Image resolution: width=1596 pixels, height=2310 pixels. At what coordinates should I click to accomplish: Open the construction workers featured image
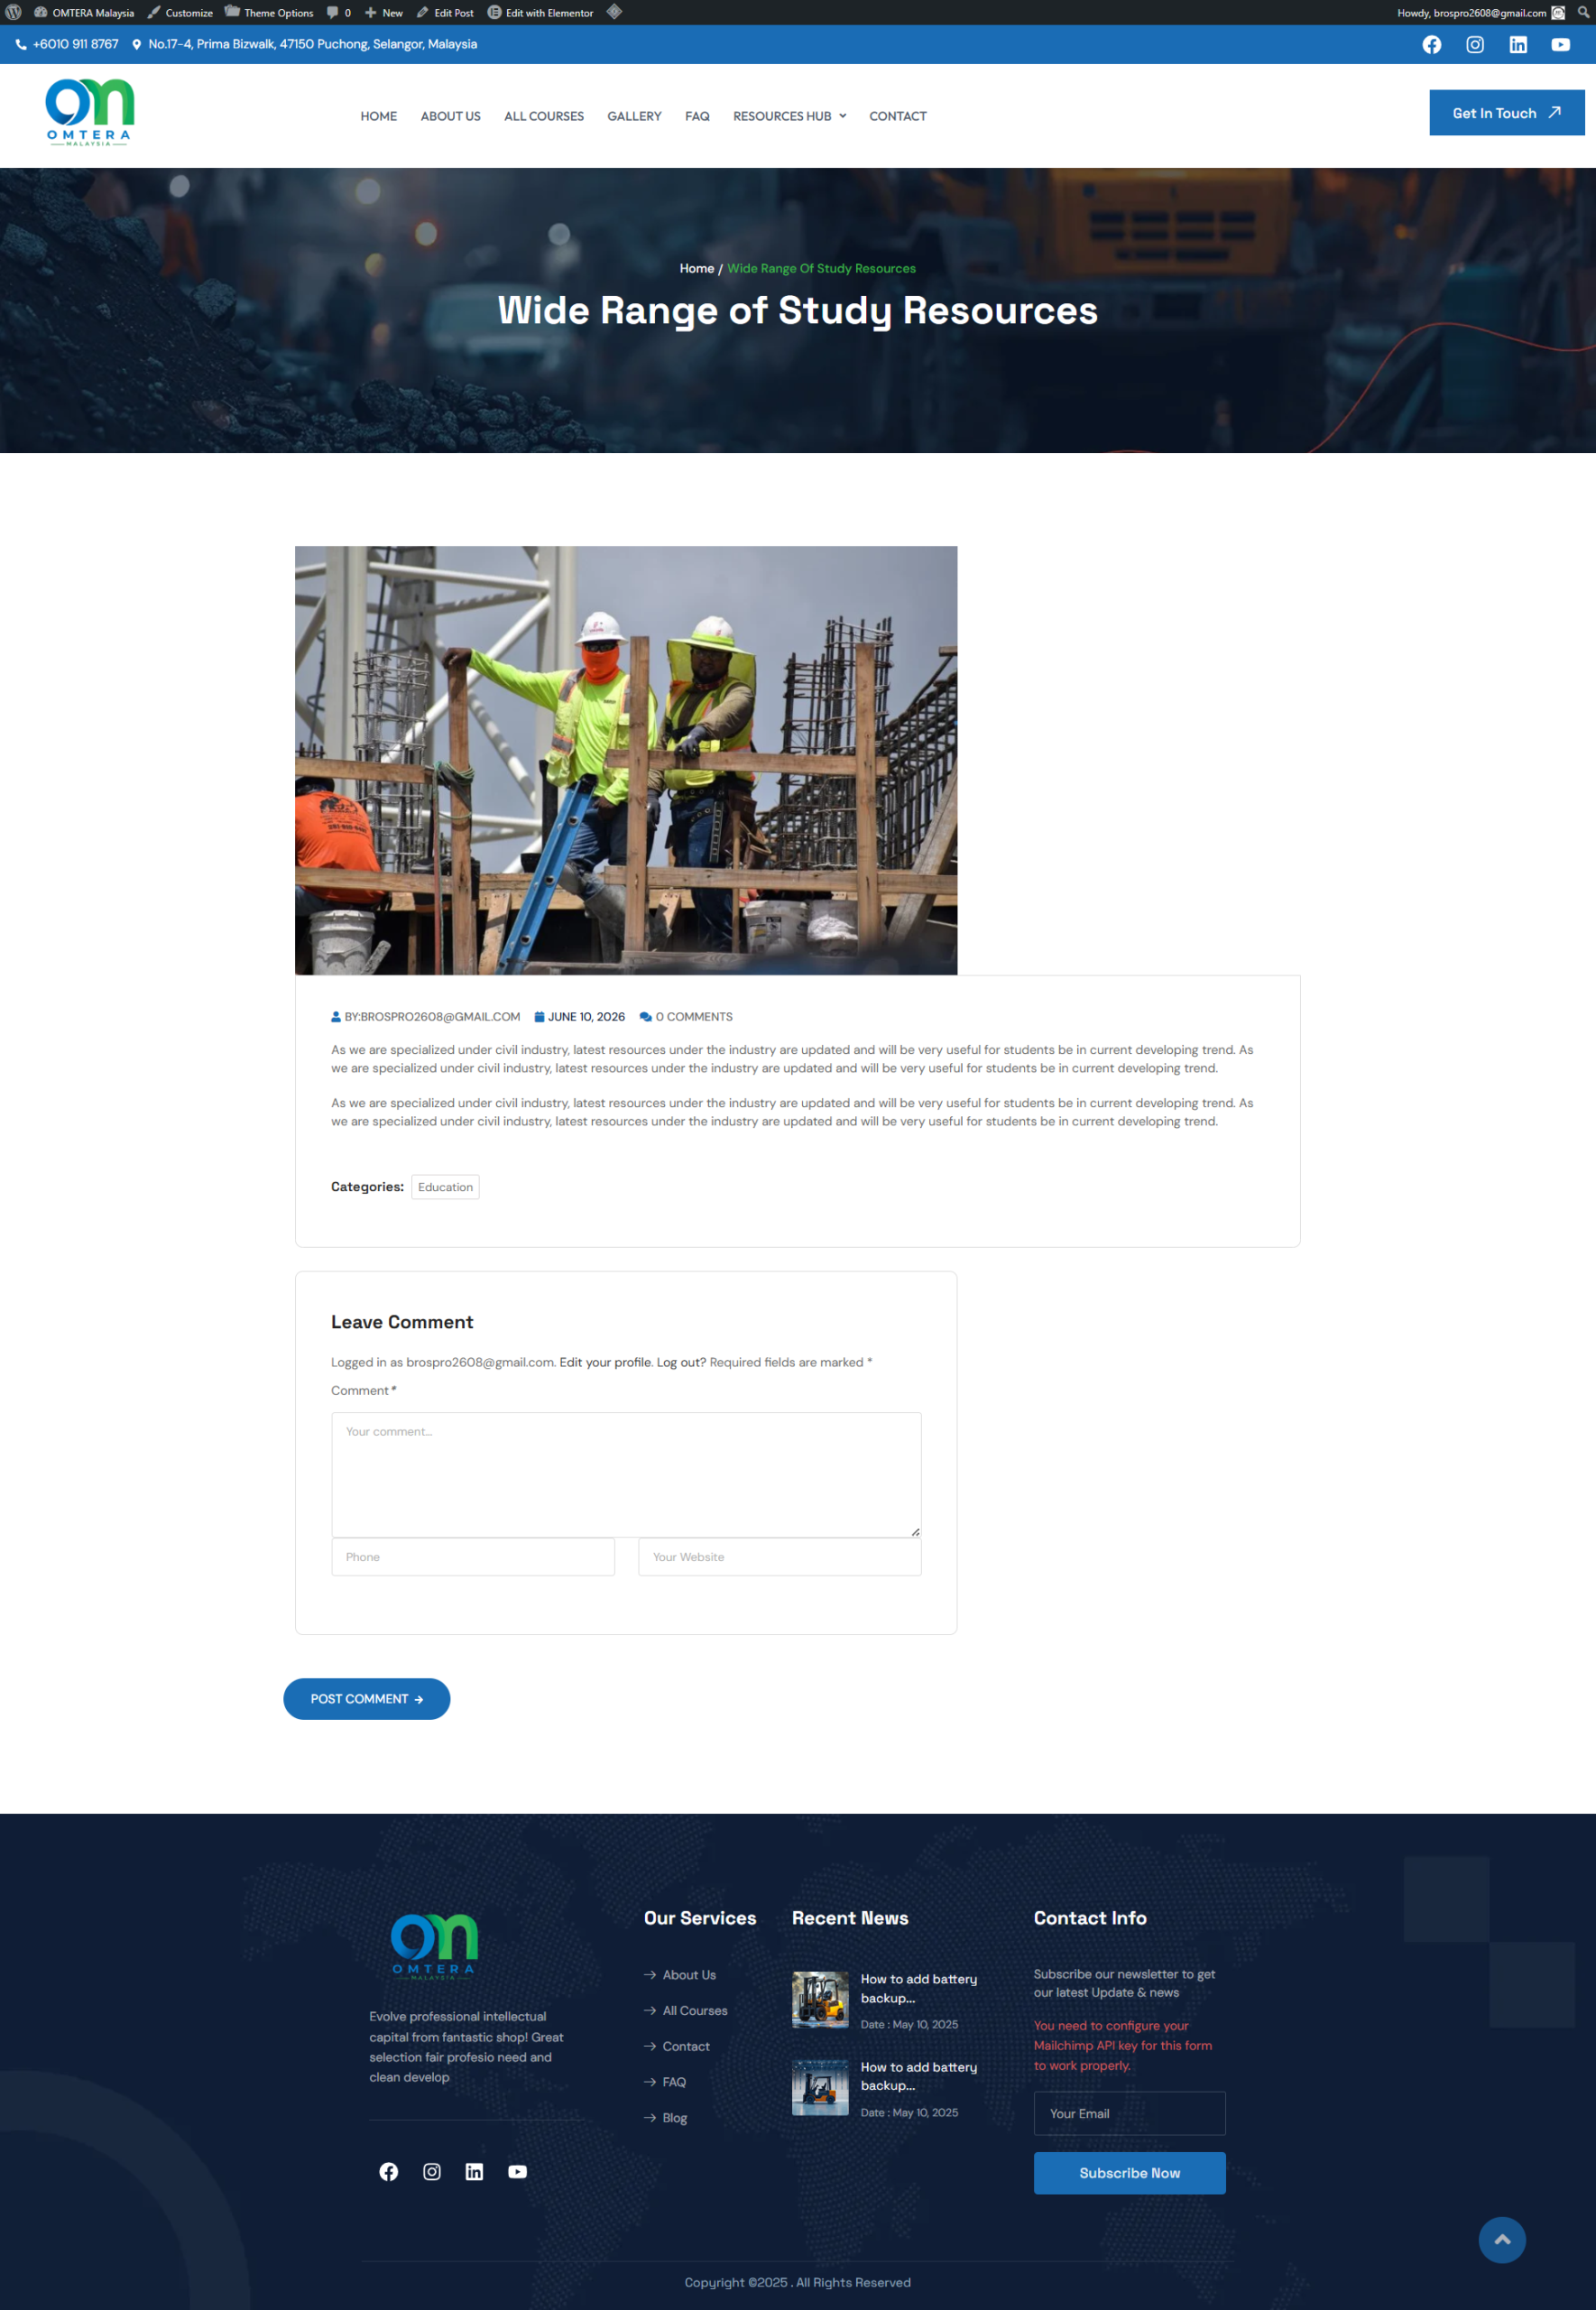pos(626,760)
